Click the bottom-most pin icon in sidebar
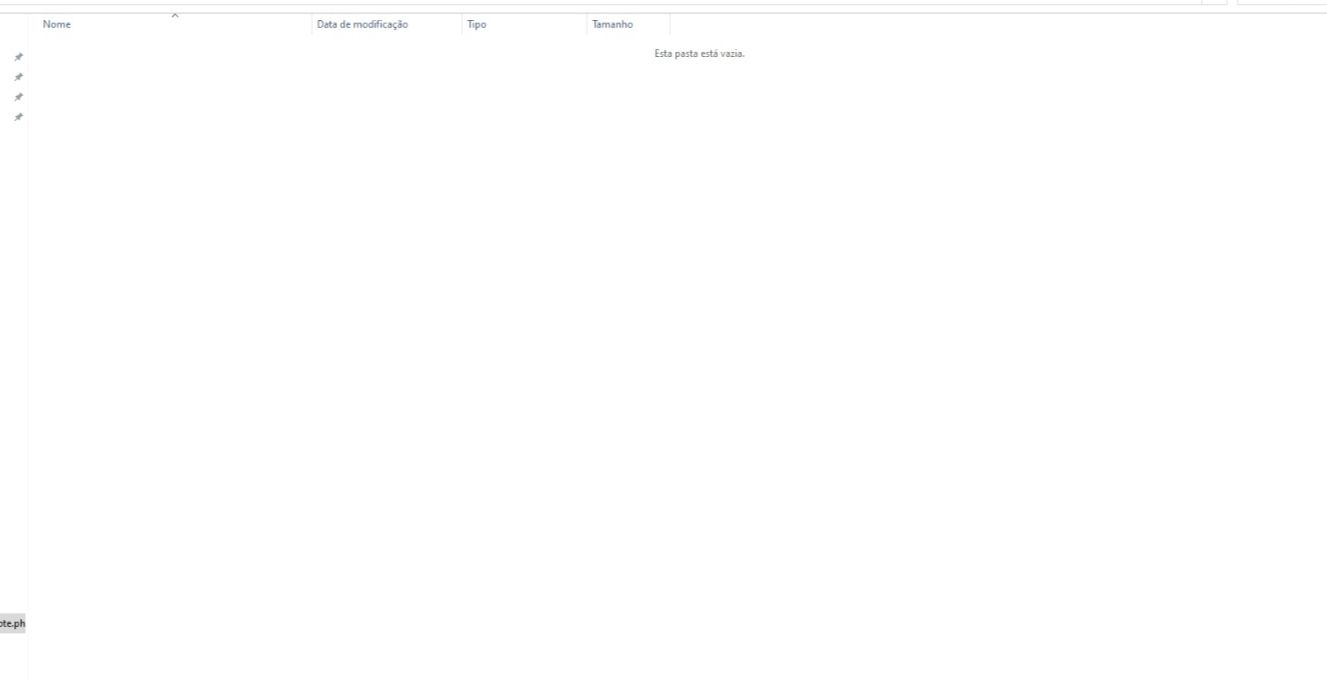Screen dimensions: 1327x681 pyautogui.click(x=18, y=117)
